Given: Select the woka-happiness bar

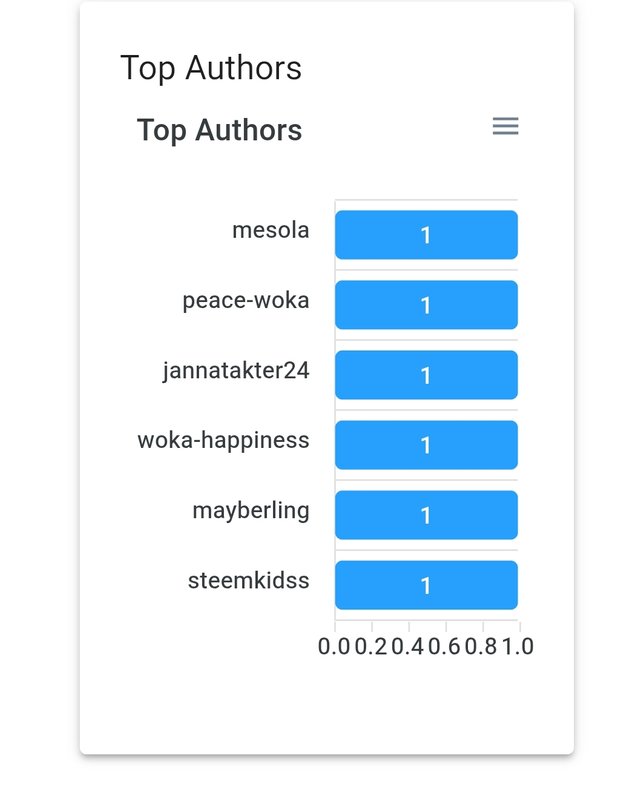Looking at the screenshot, I should [x=426, y=445].
